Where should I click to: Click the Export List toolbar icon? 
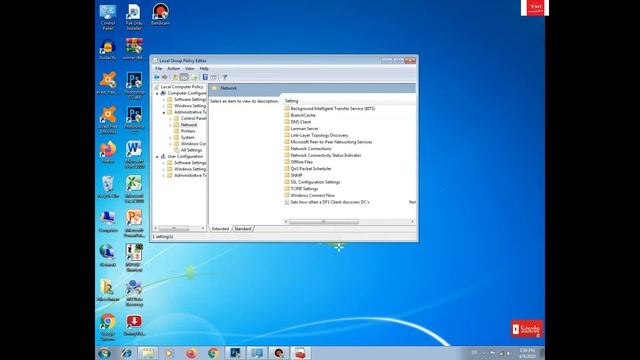pos(194,77)
